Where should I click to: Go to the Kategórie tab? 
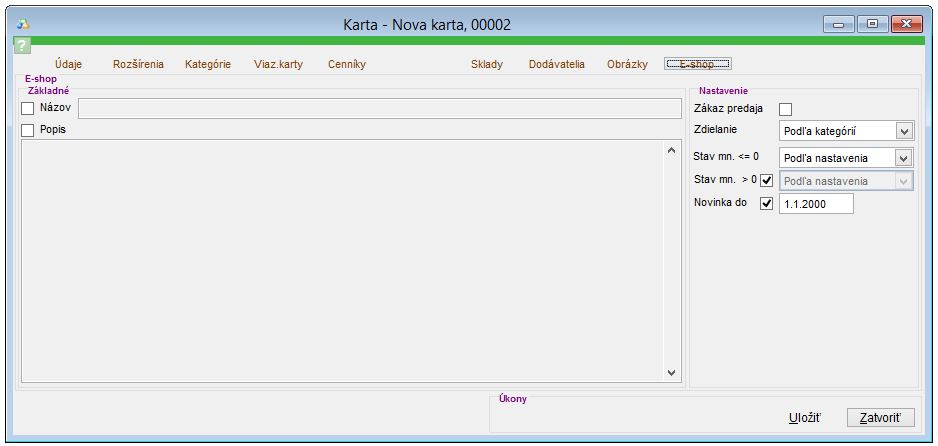208,65
